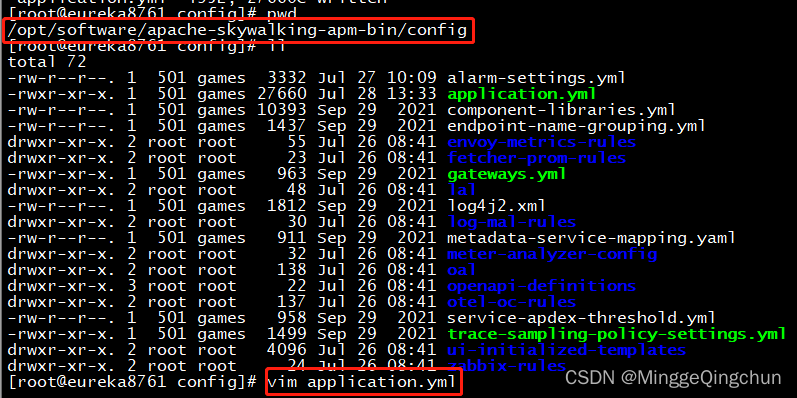This screenshot has height=398, width=797.
Task: Select the fetcher-prom-rules directory name
Action: [x=536, y=158]
